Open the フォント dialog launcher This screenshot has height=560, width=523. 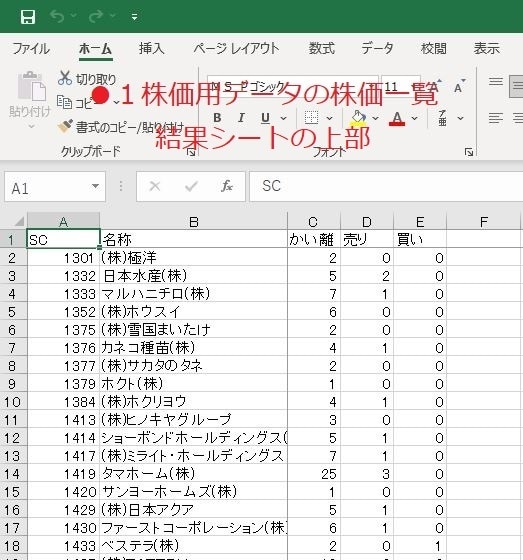coord(469,152)
